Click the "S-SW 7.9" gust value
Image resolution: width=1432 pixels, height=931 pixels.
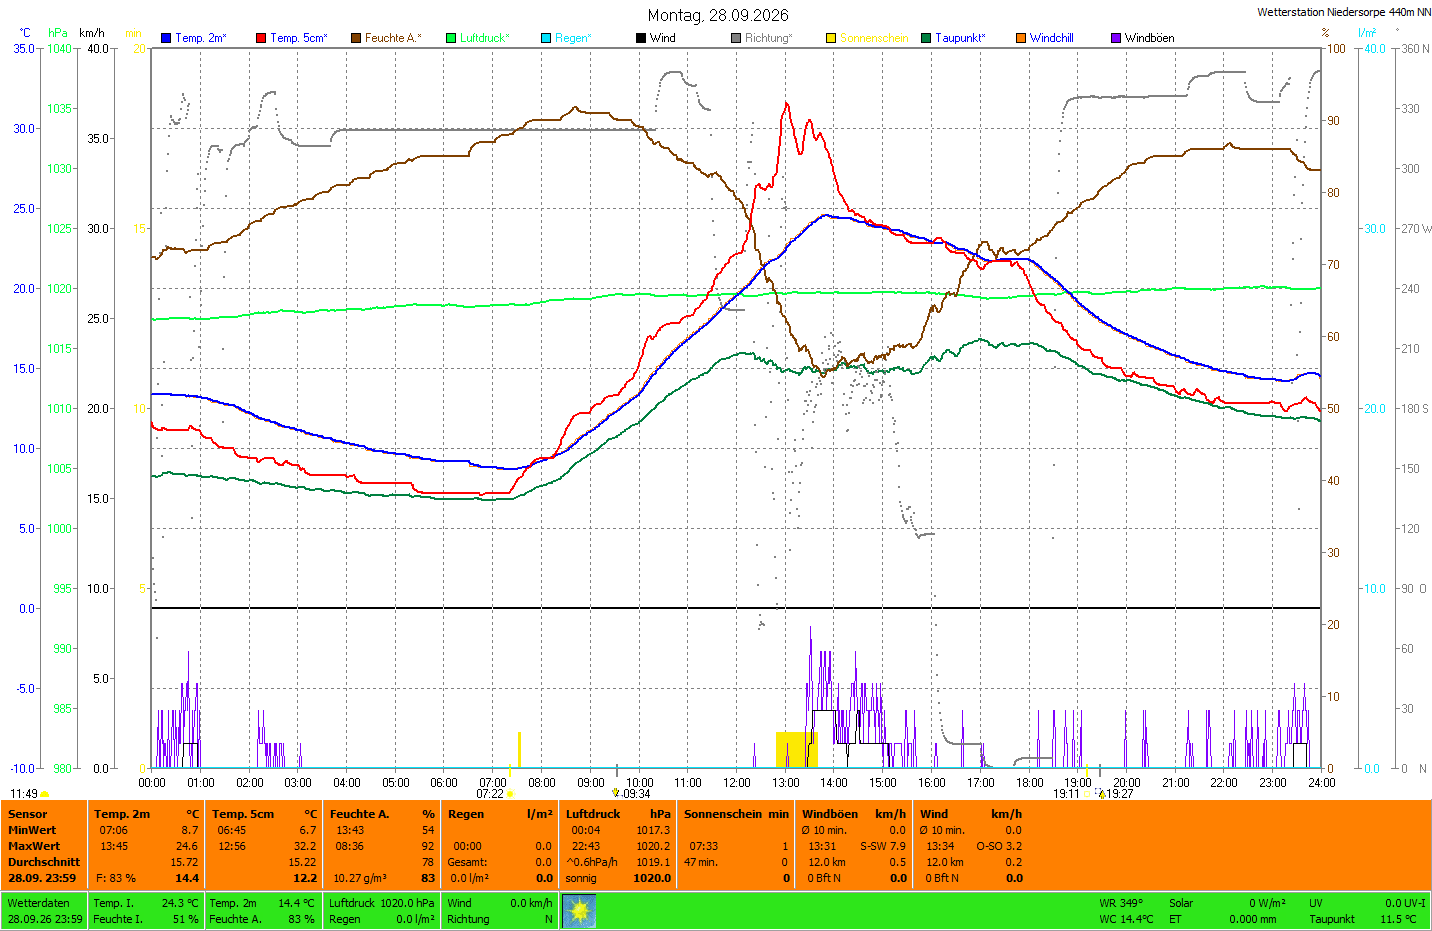tap(883, 846)
